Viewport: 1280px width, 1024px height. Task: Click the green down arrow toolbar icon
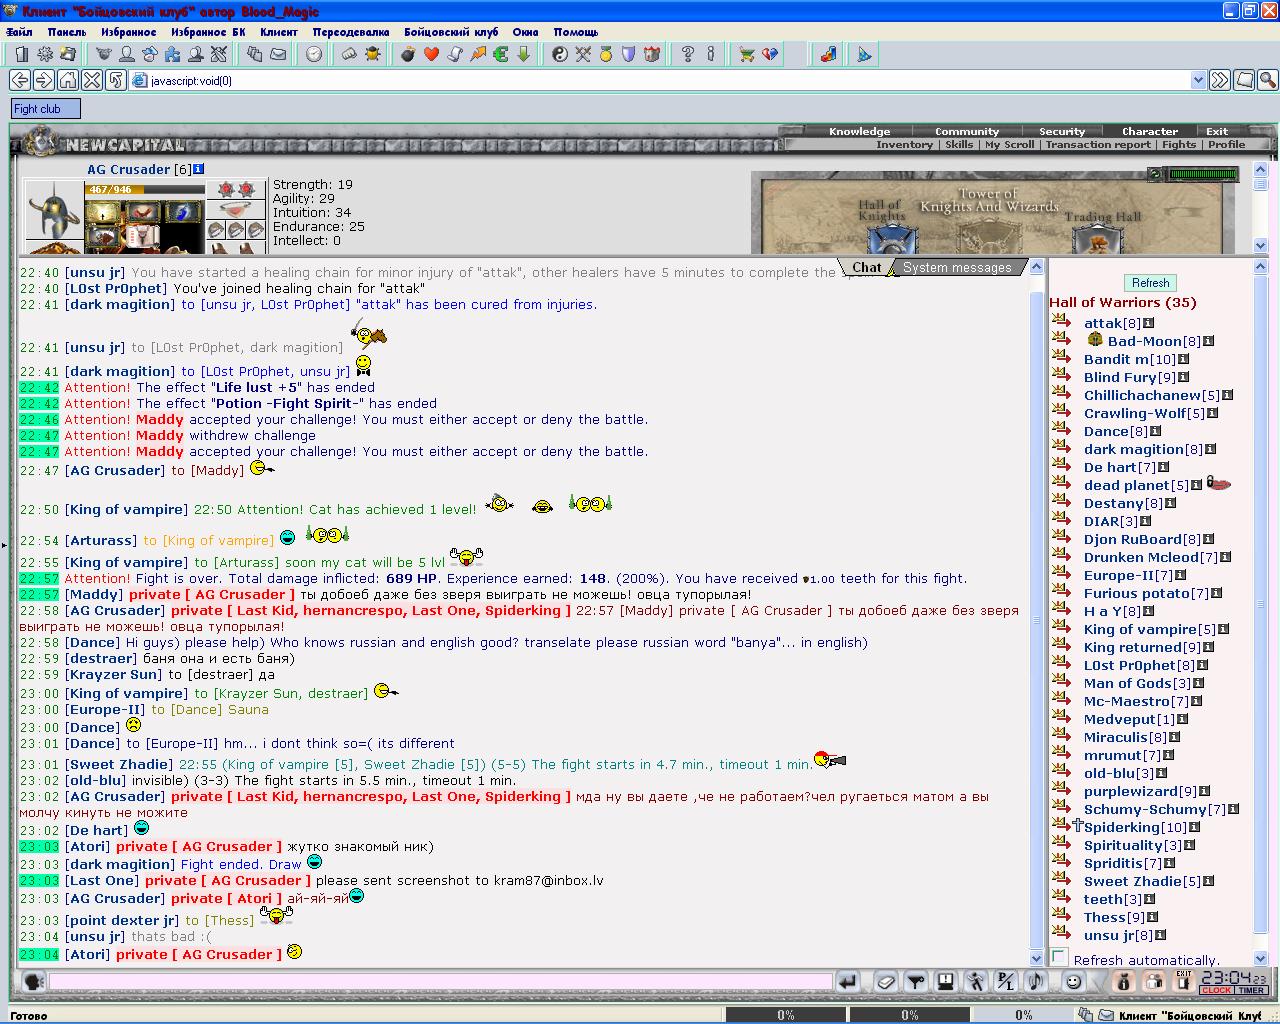point(523,54)
